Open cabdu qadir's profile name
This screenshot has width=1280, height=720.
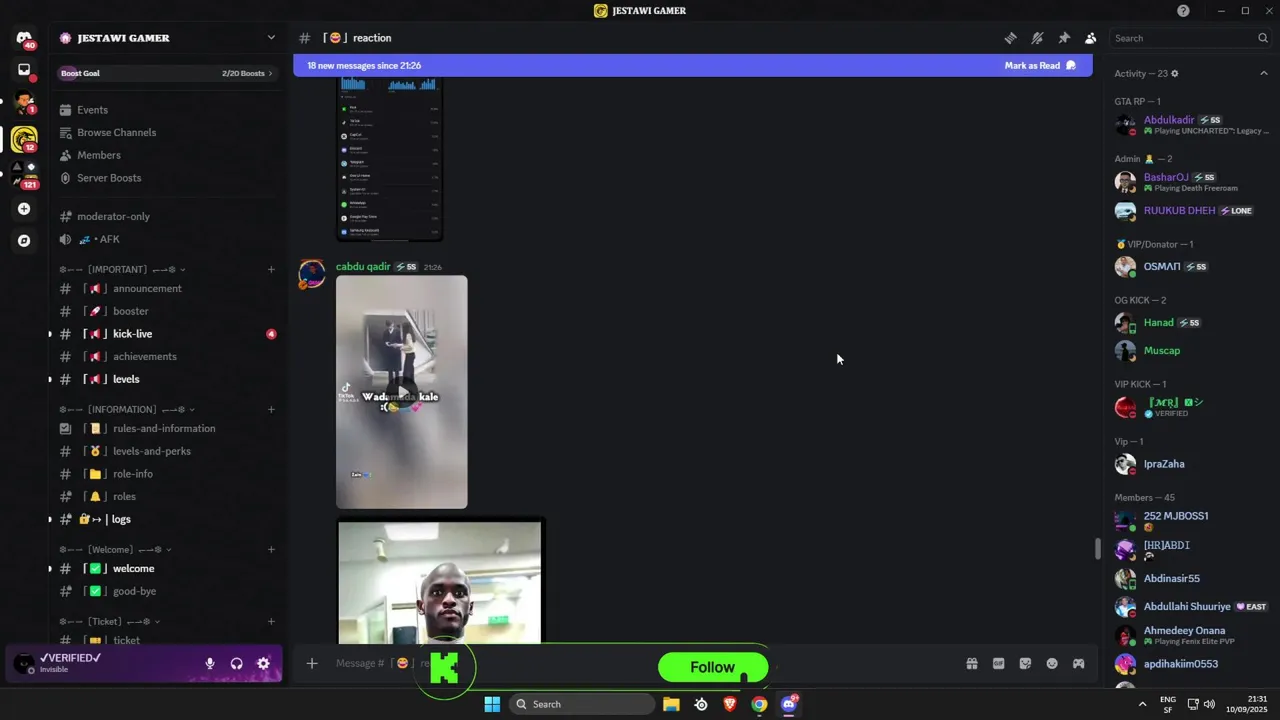[x=363, y=267]
